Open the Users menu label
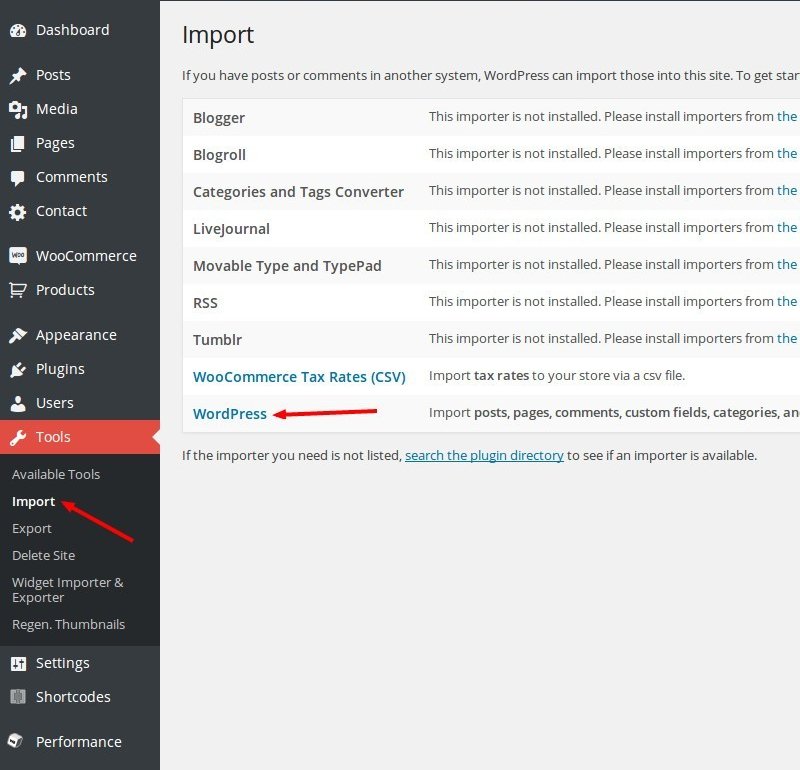Screen dimensions: 800x770 click(x=55, y=403)
